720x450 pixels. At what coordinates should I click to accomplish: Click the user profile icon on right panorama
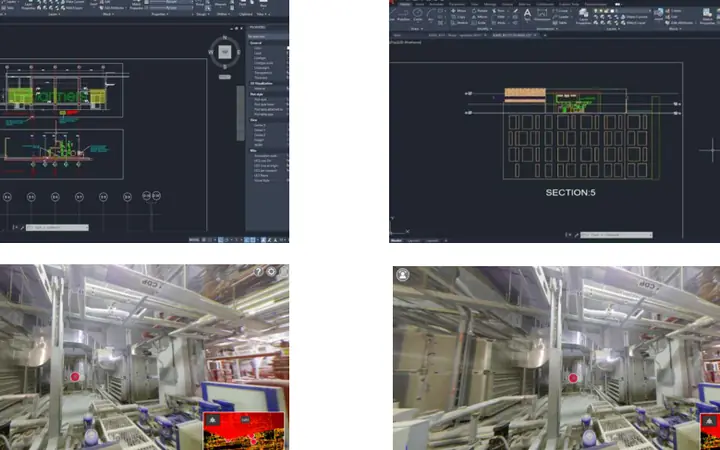[x=403, y=275]
